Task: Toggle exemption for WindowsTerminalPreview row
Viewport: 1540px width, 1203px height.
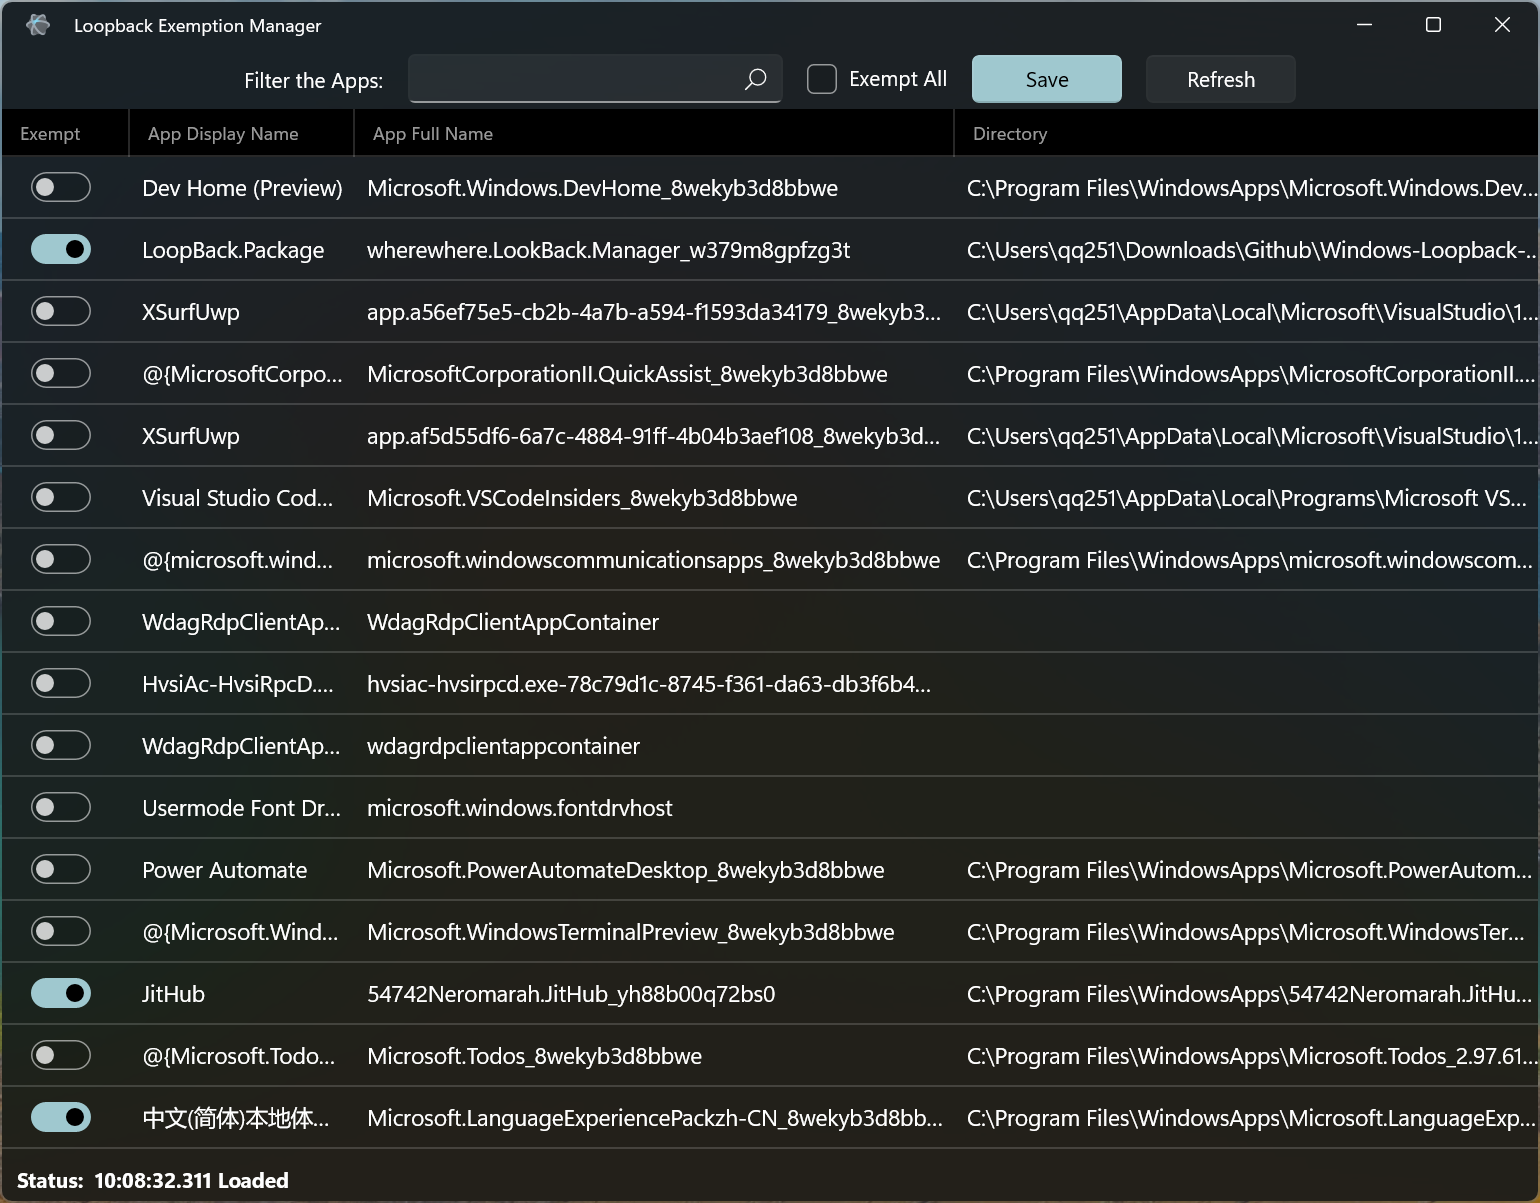Action: pos(61,931)
